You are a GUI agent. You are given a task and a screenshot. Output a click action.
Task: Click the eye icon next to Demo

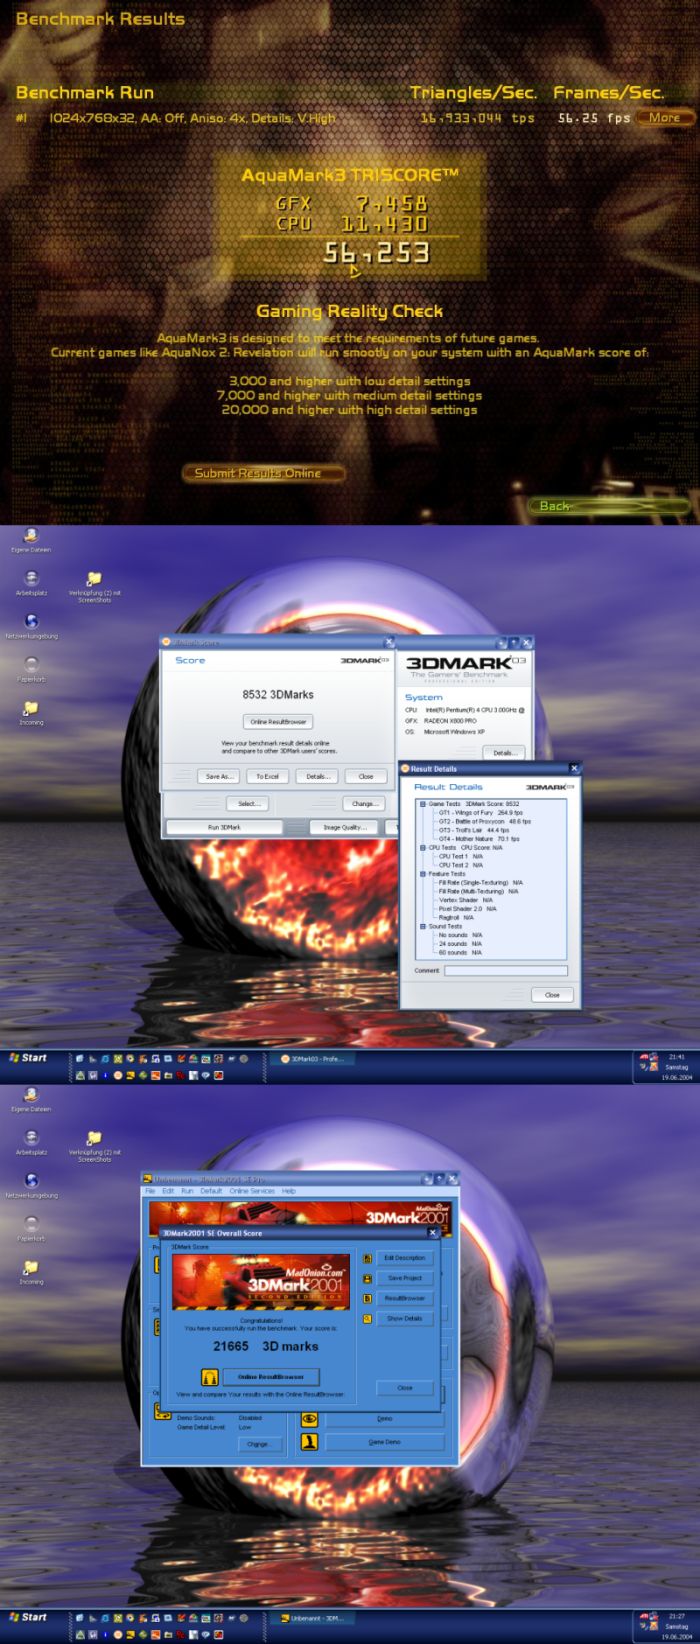click(x=310, y=1418)
